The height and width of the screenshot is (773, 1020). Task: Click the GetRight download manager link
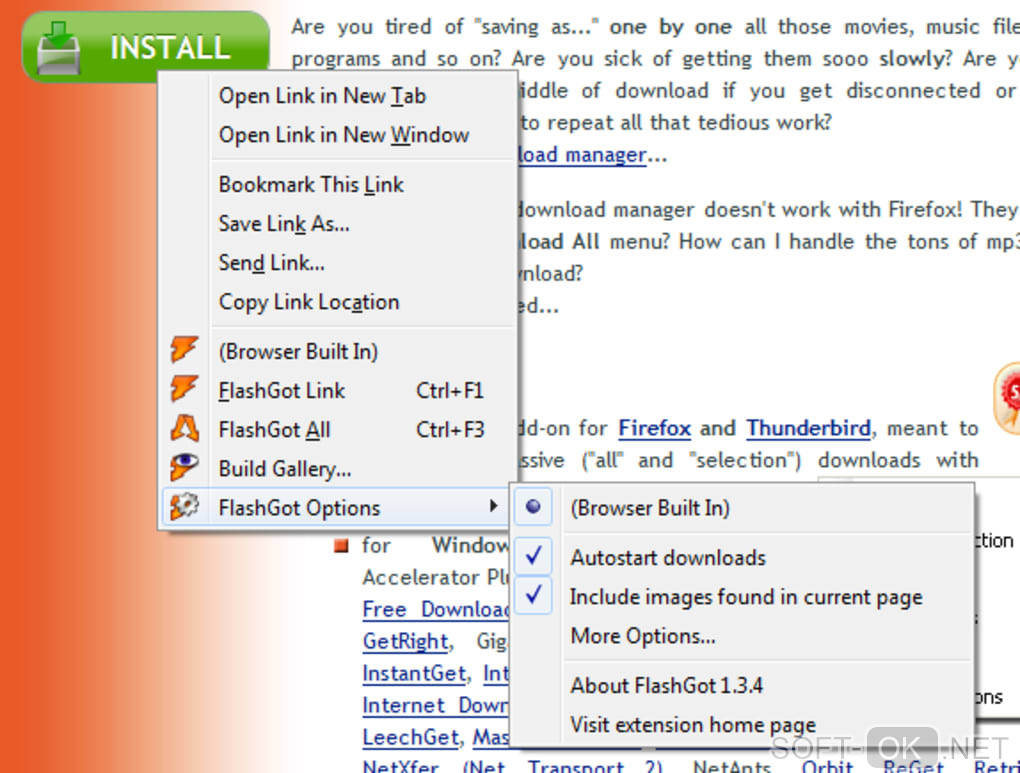pos(405,642)
